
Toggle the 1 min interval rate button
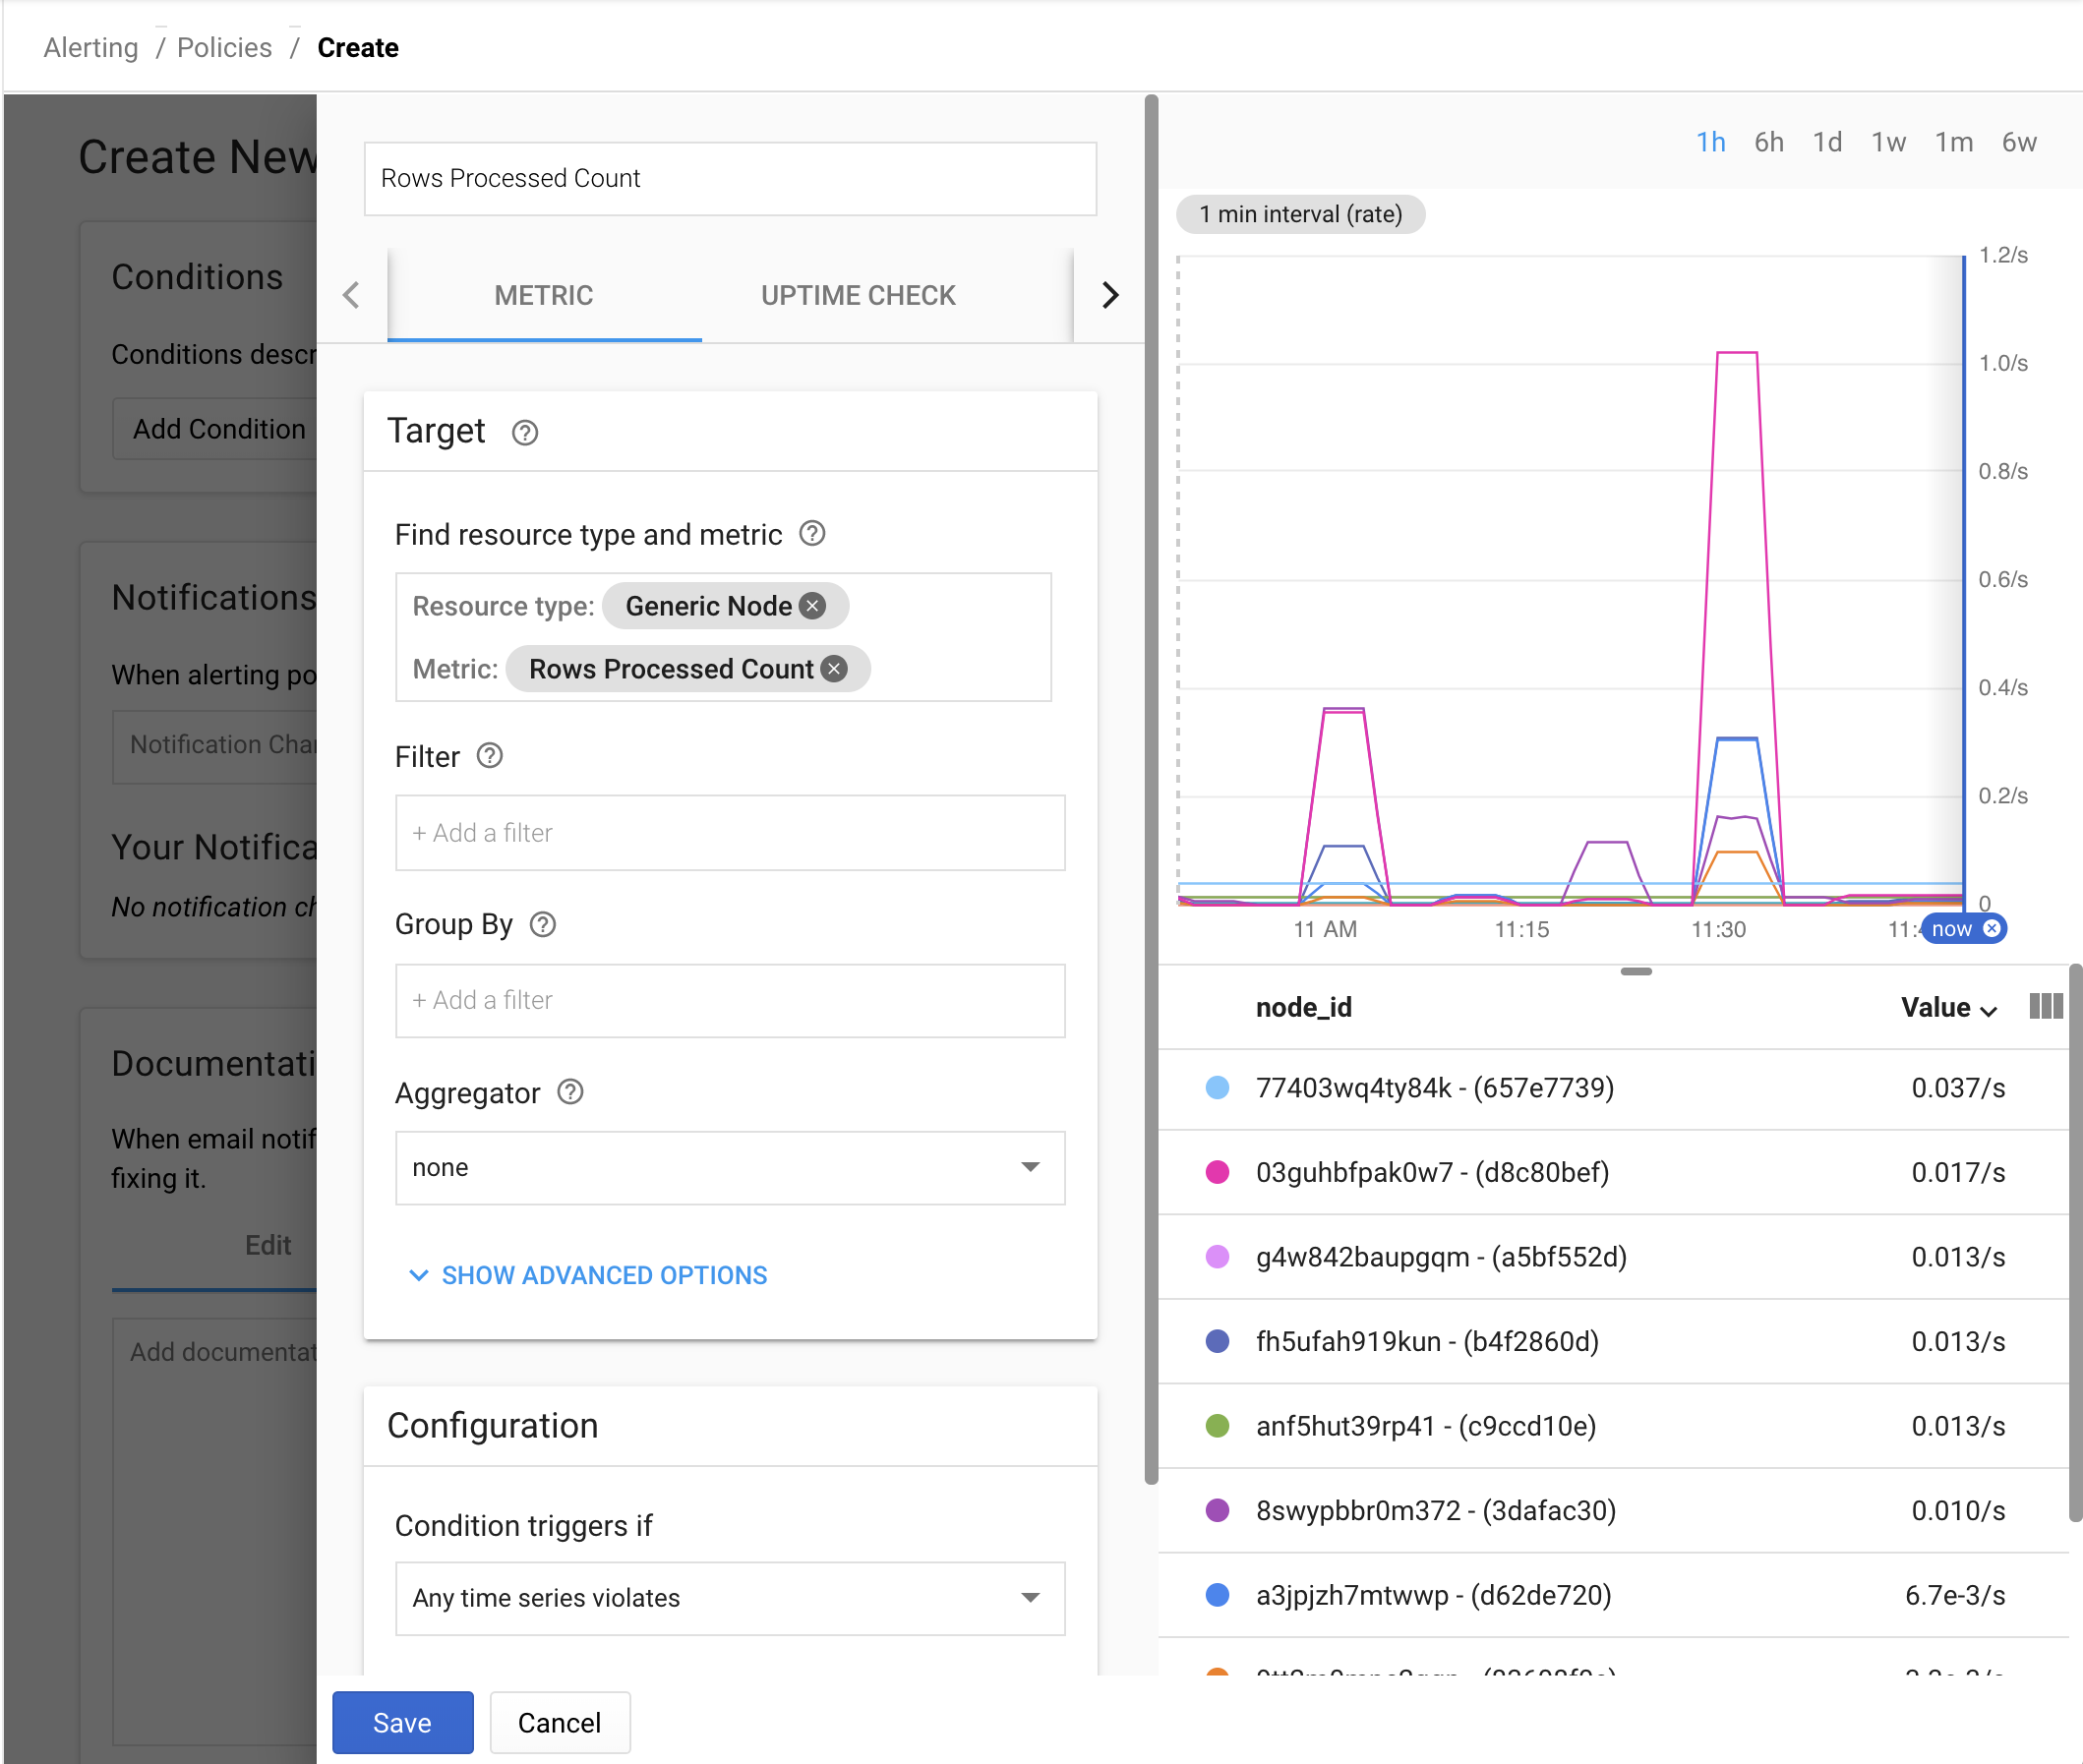point(1302,211)
